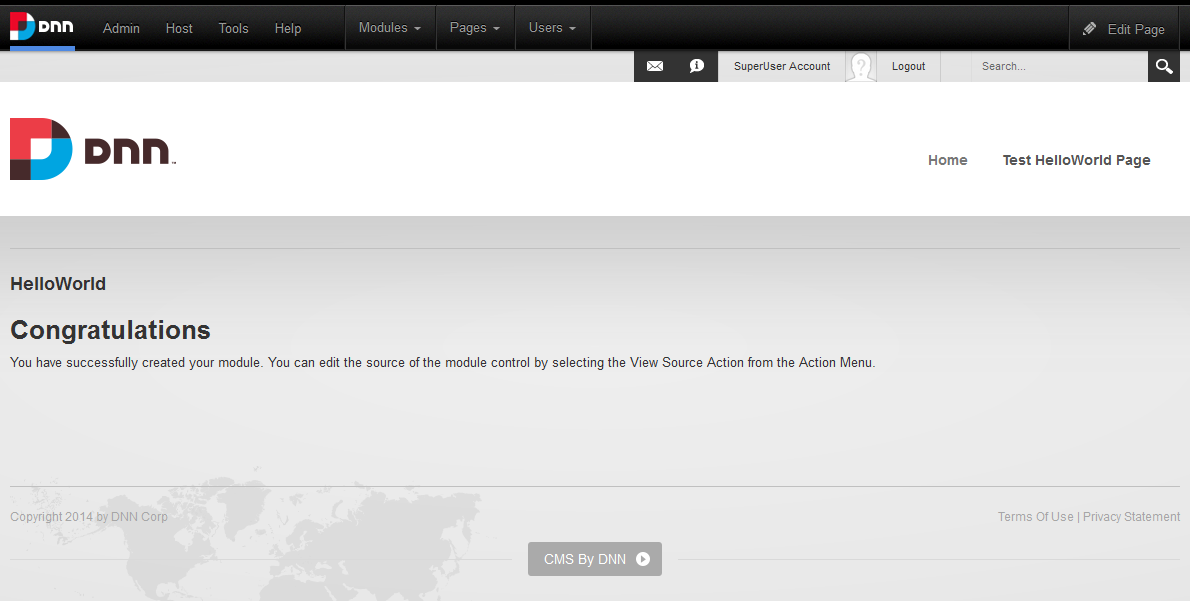Focus the Search input field
The image size is (1190, 601).
tap(1059, 67)
